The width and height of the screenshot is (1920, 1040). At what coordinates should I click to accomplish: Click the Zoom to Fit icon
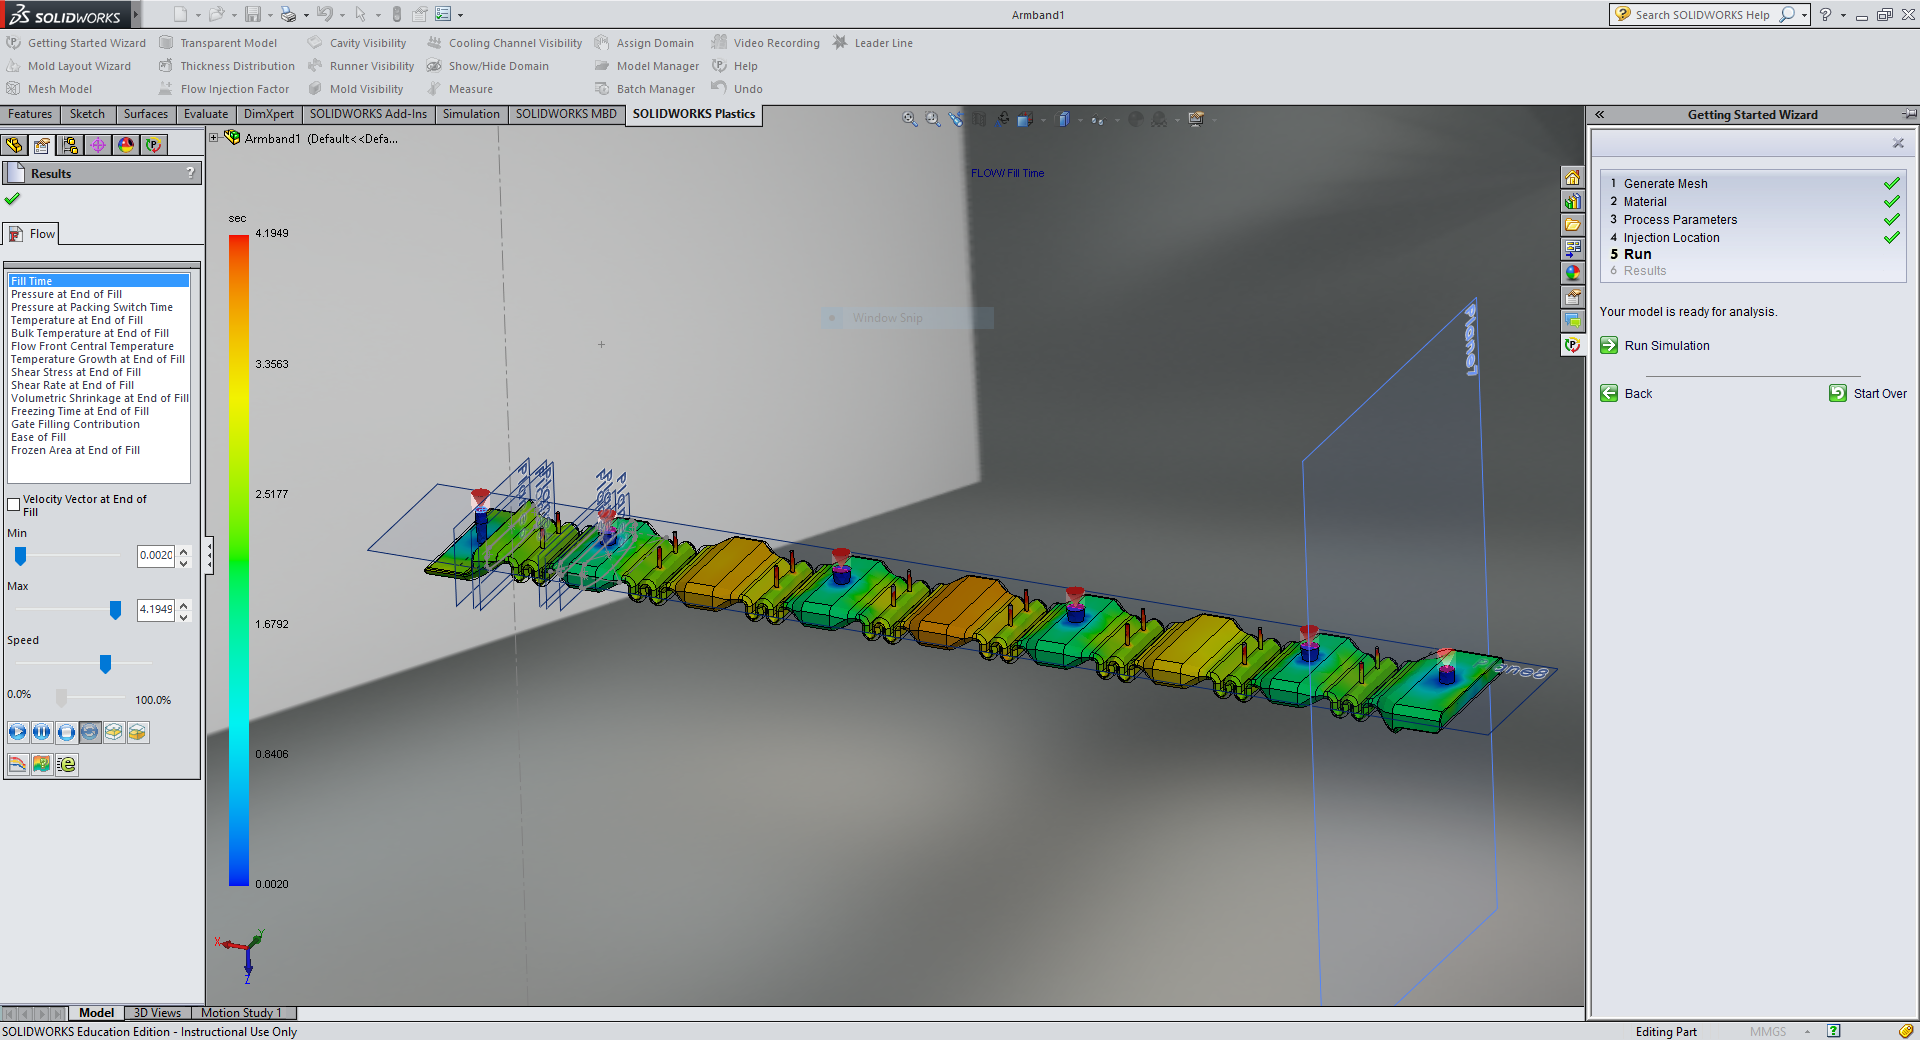[x=910, y=119]
